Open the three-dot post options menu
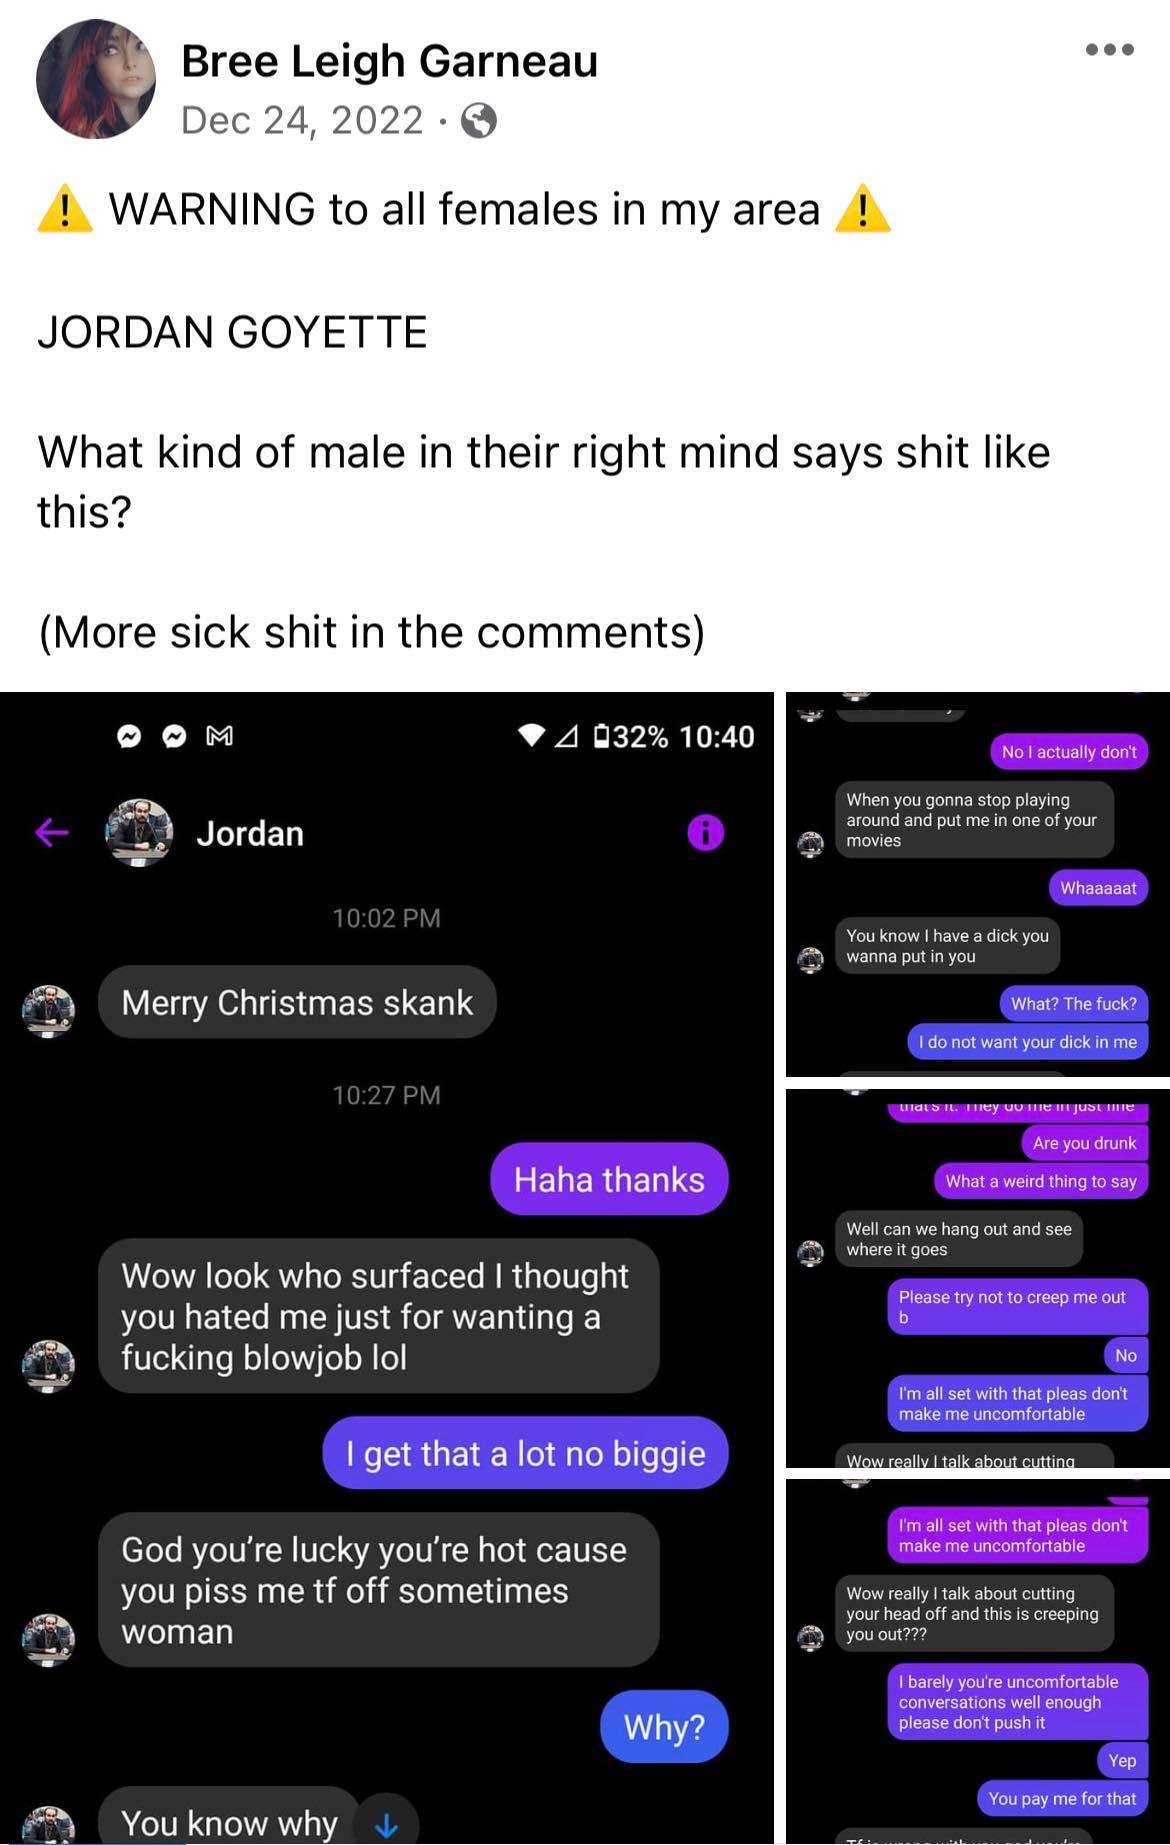Screen dimensions: 1170x1845 (1109, 49)
